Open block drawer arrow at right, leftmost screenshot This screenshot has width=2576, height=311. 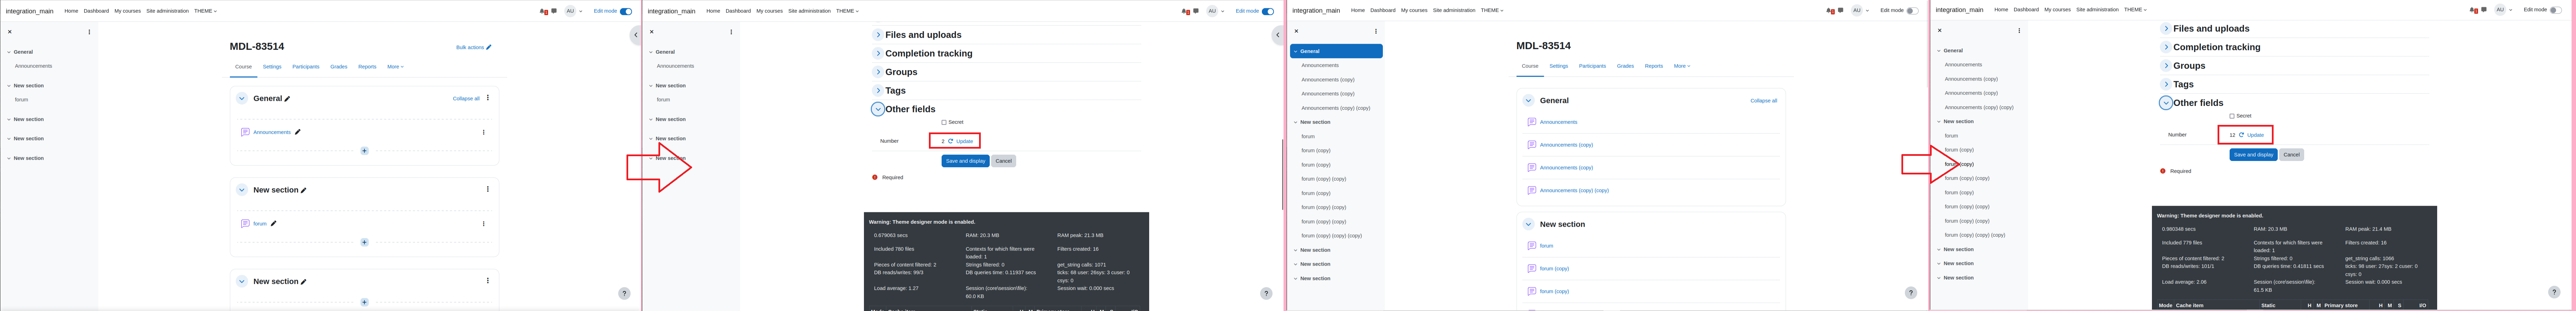tap(635, 35)
